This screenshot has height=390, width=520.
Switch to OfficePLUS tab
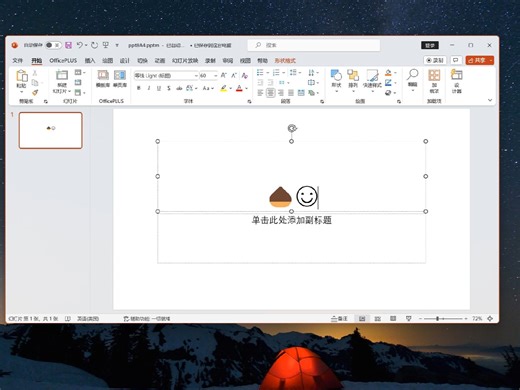(63, 60)
